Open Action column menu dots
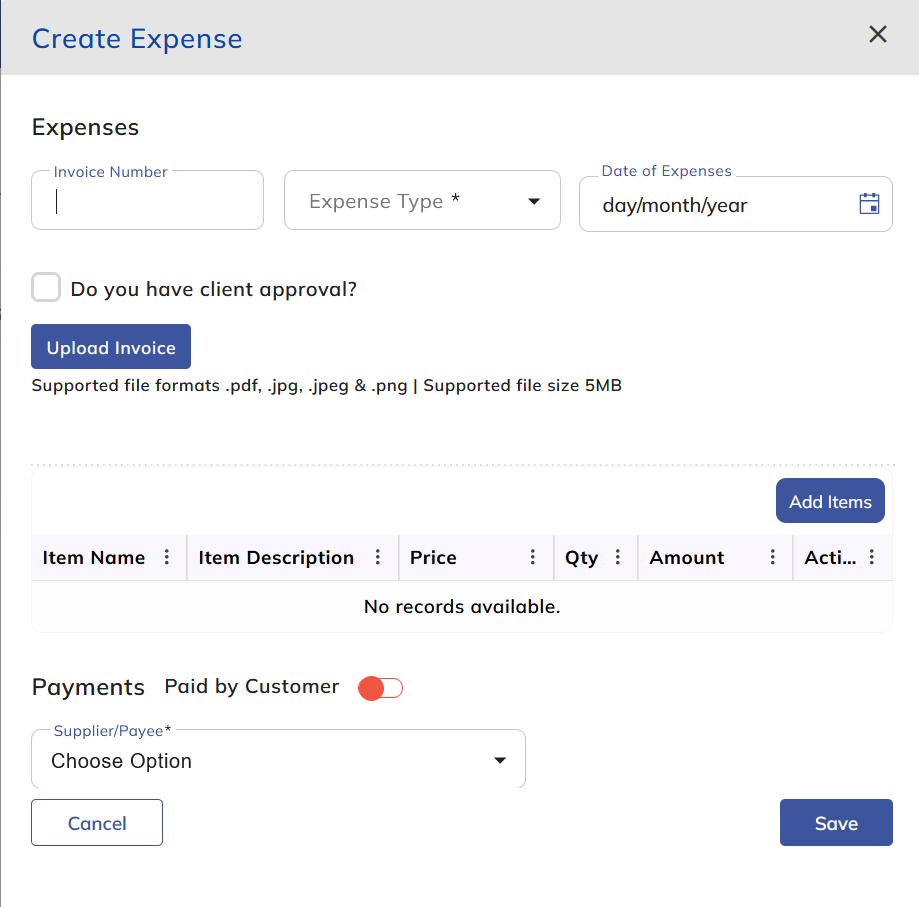Screen dimensions: 919x907 [872, 558]
